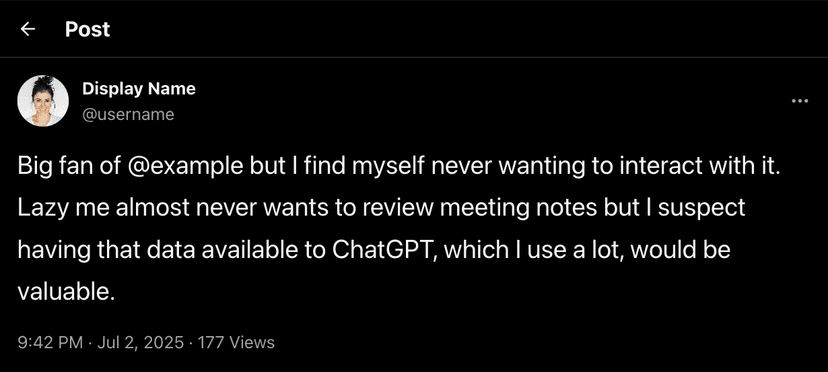
Task: Follow the @example mention link
Action: [184, 167]
